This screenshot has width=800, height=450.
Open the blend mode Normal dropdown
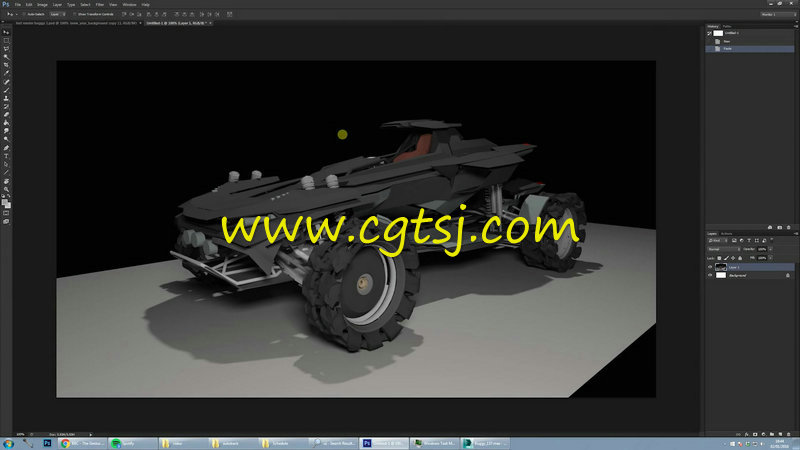click(x=724, y=249)
